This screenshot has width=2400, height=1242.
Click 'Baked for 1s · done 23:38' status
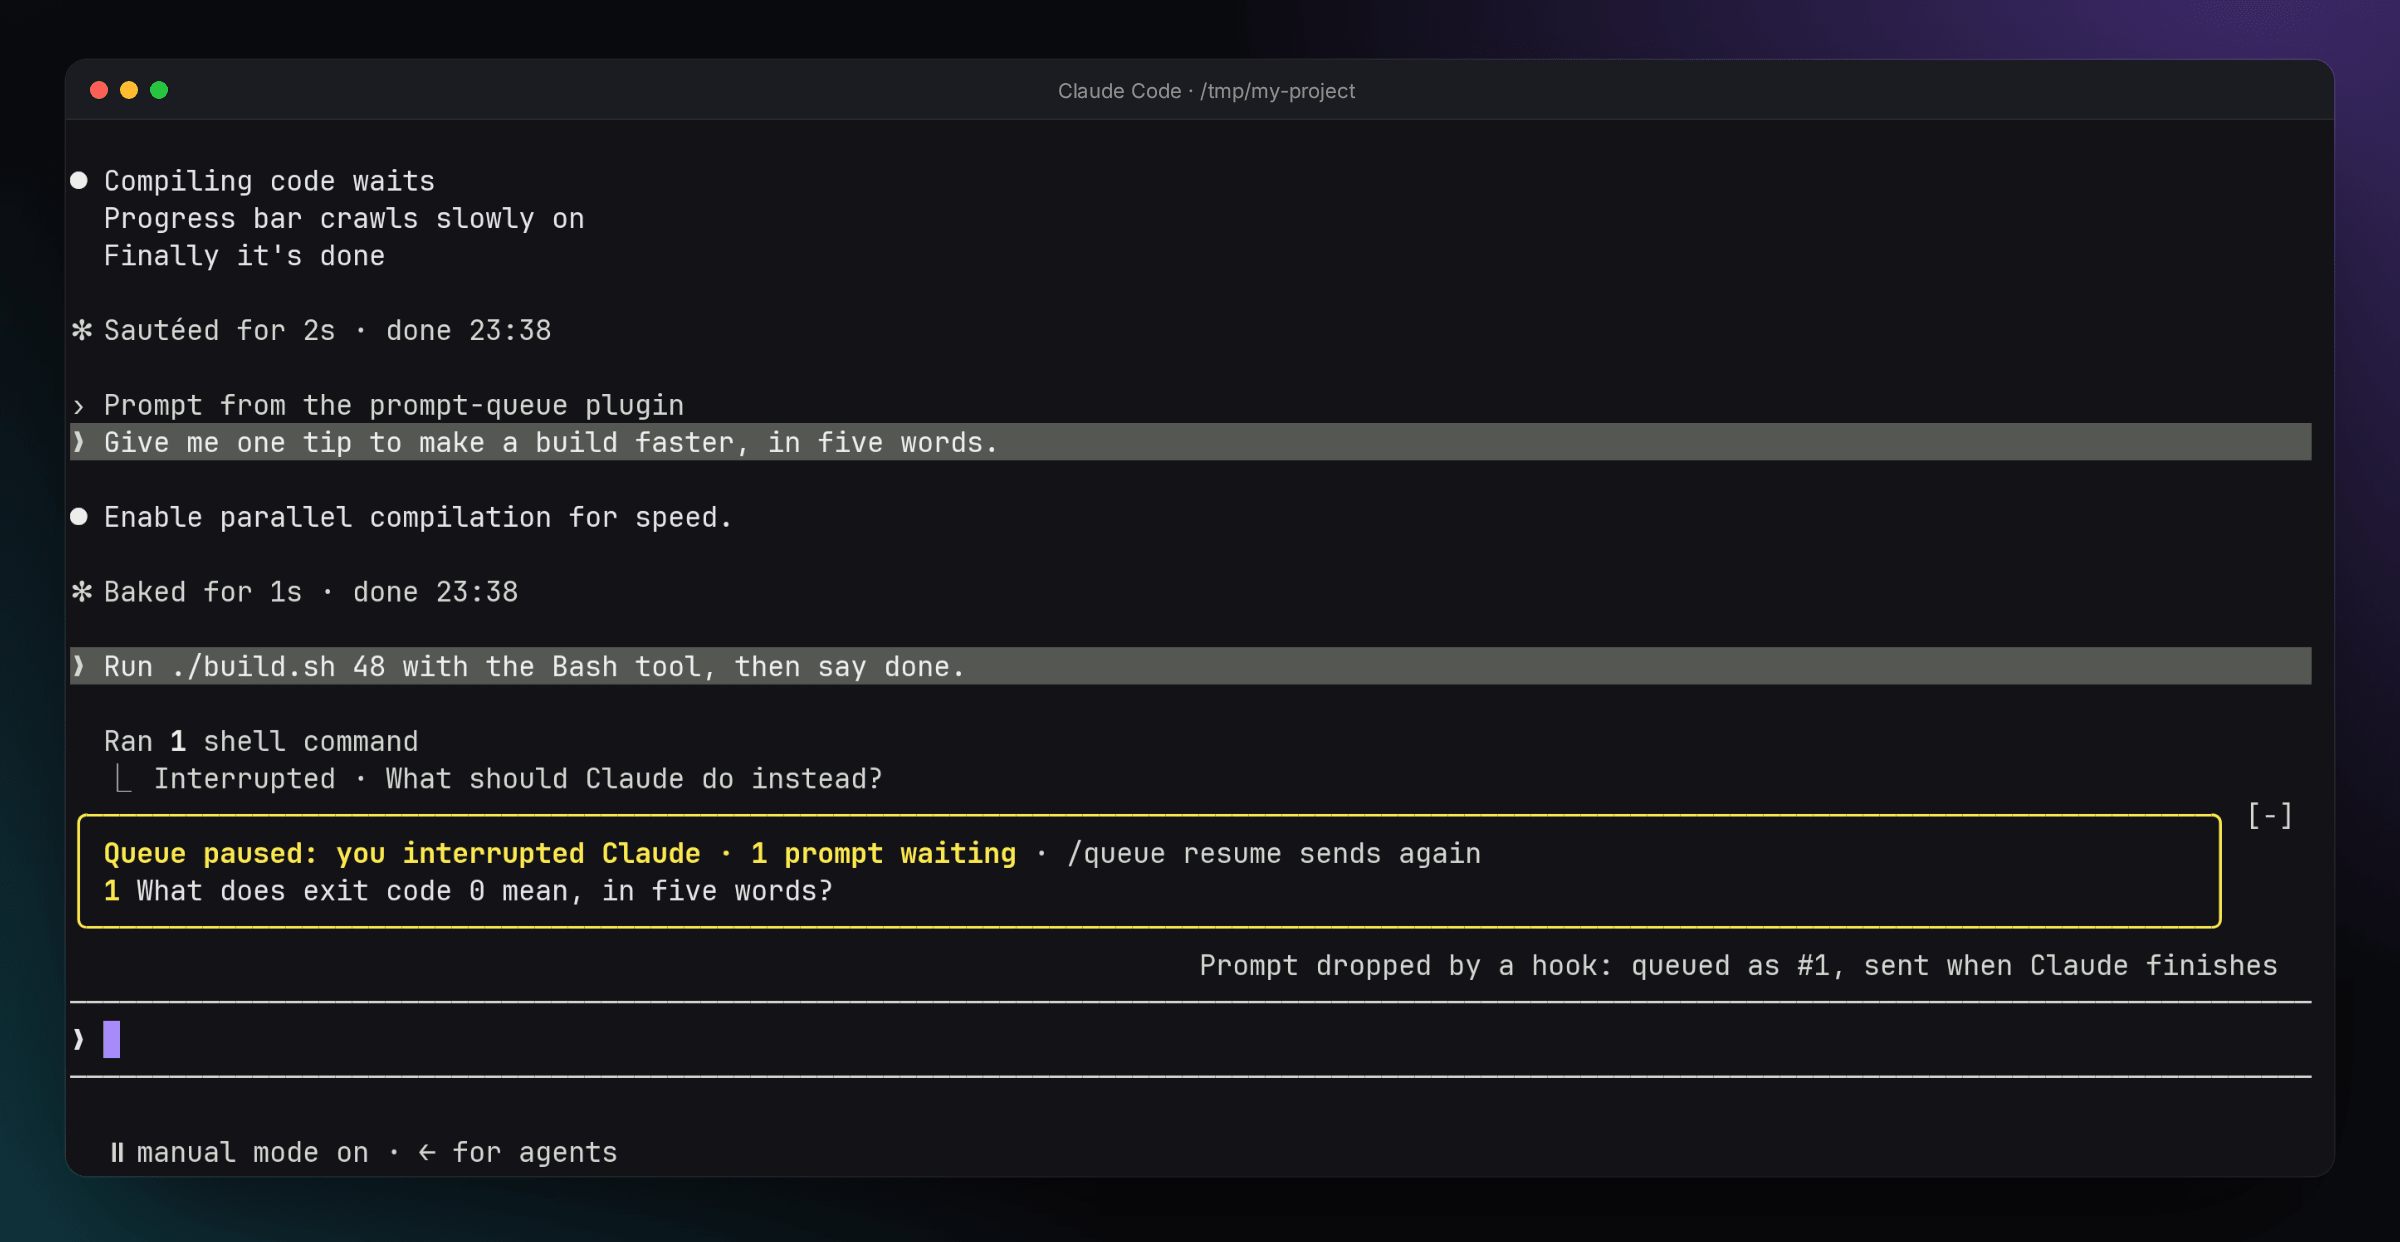coord(311,592)
